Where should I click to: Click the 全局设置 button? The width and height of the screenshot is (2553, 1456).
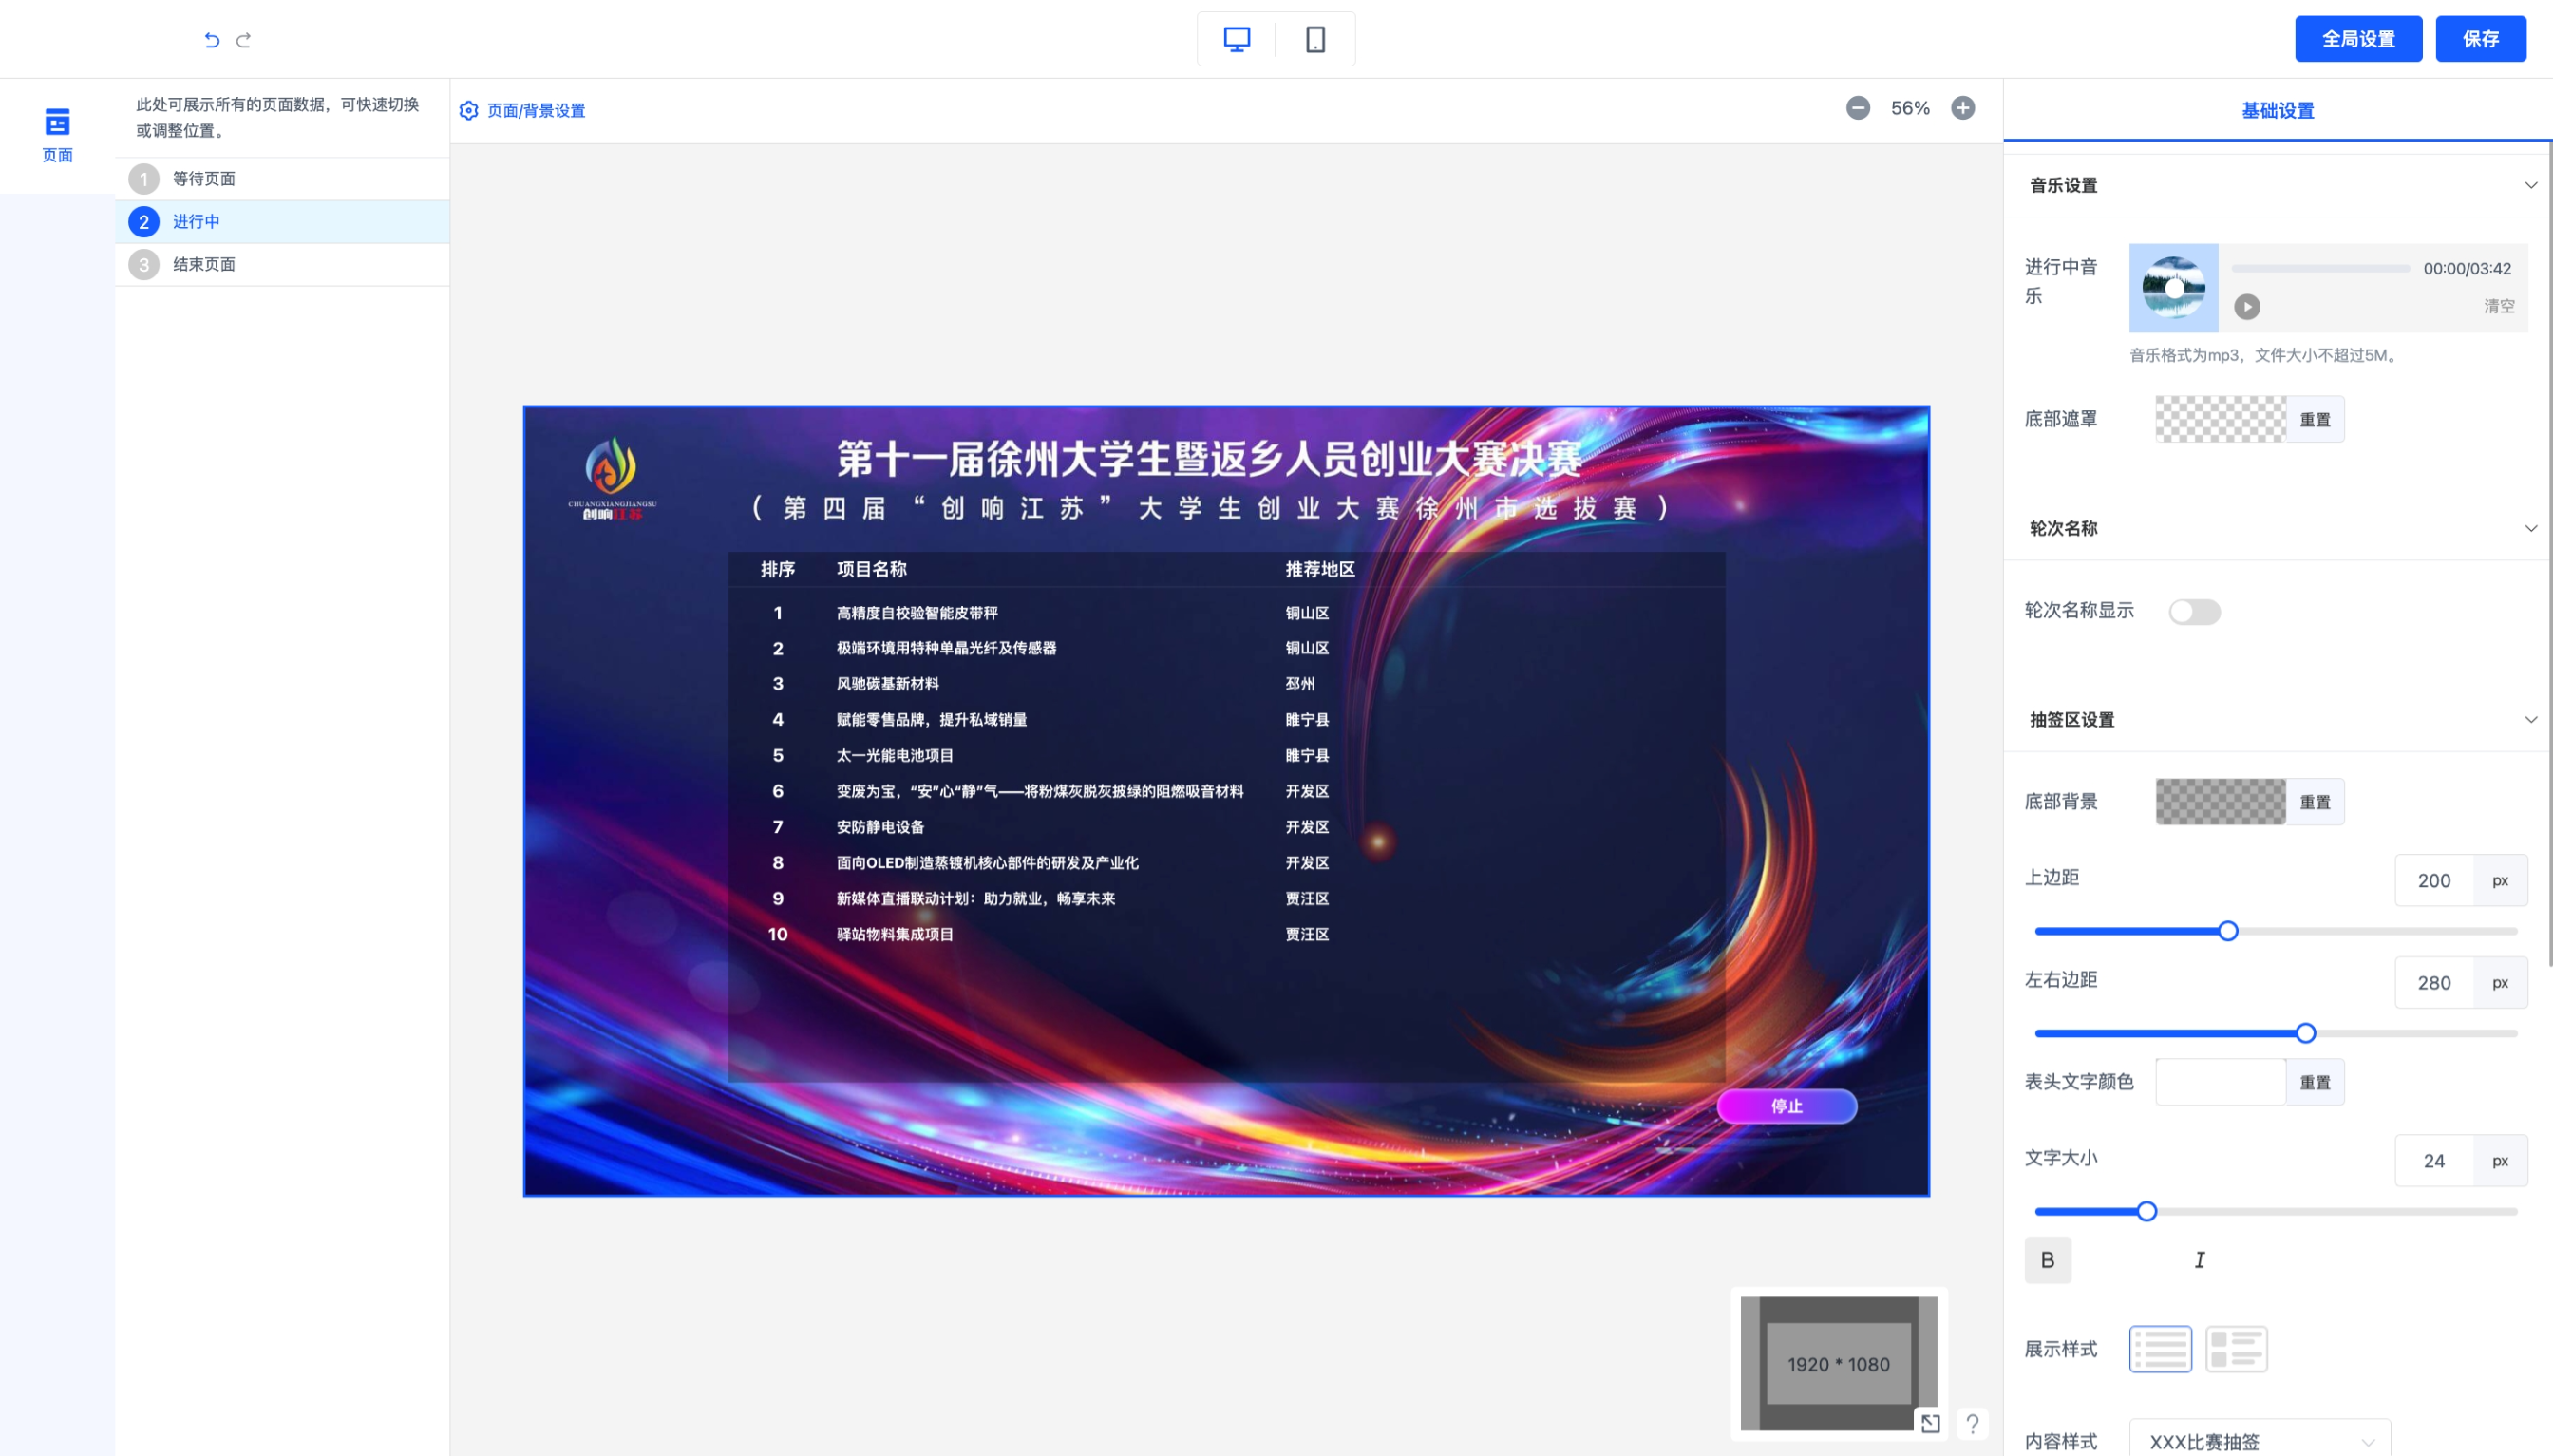coord(2358,39)
